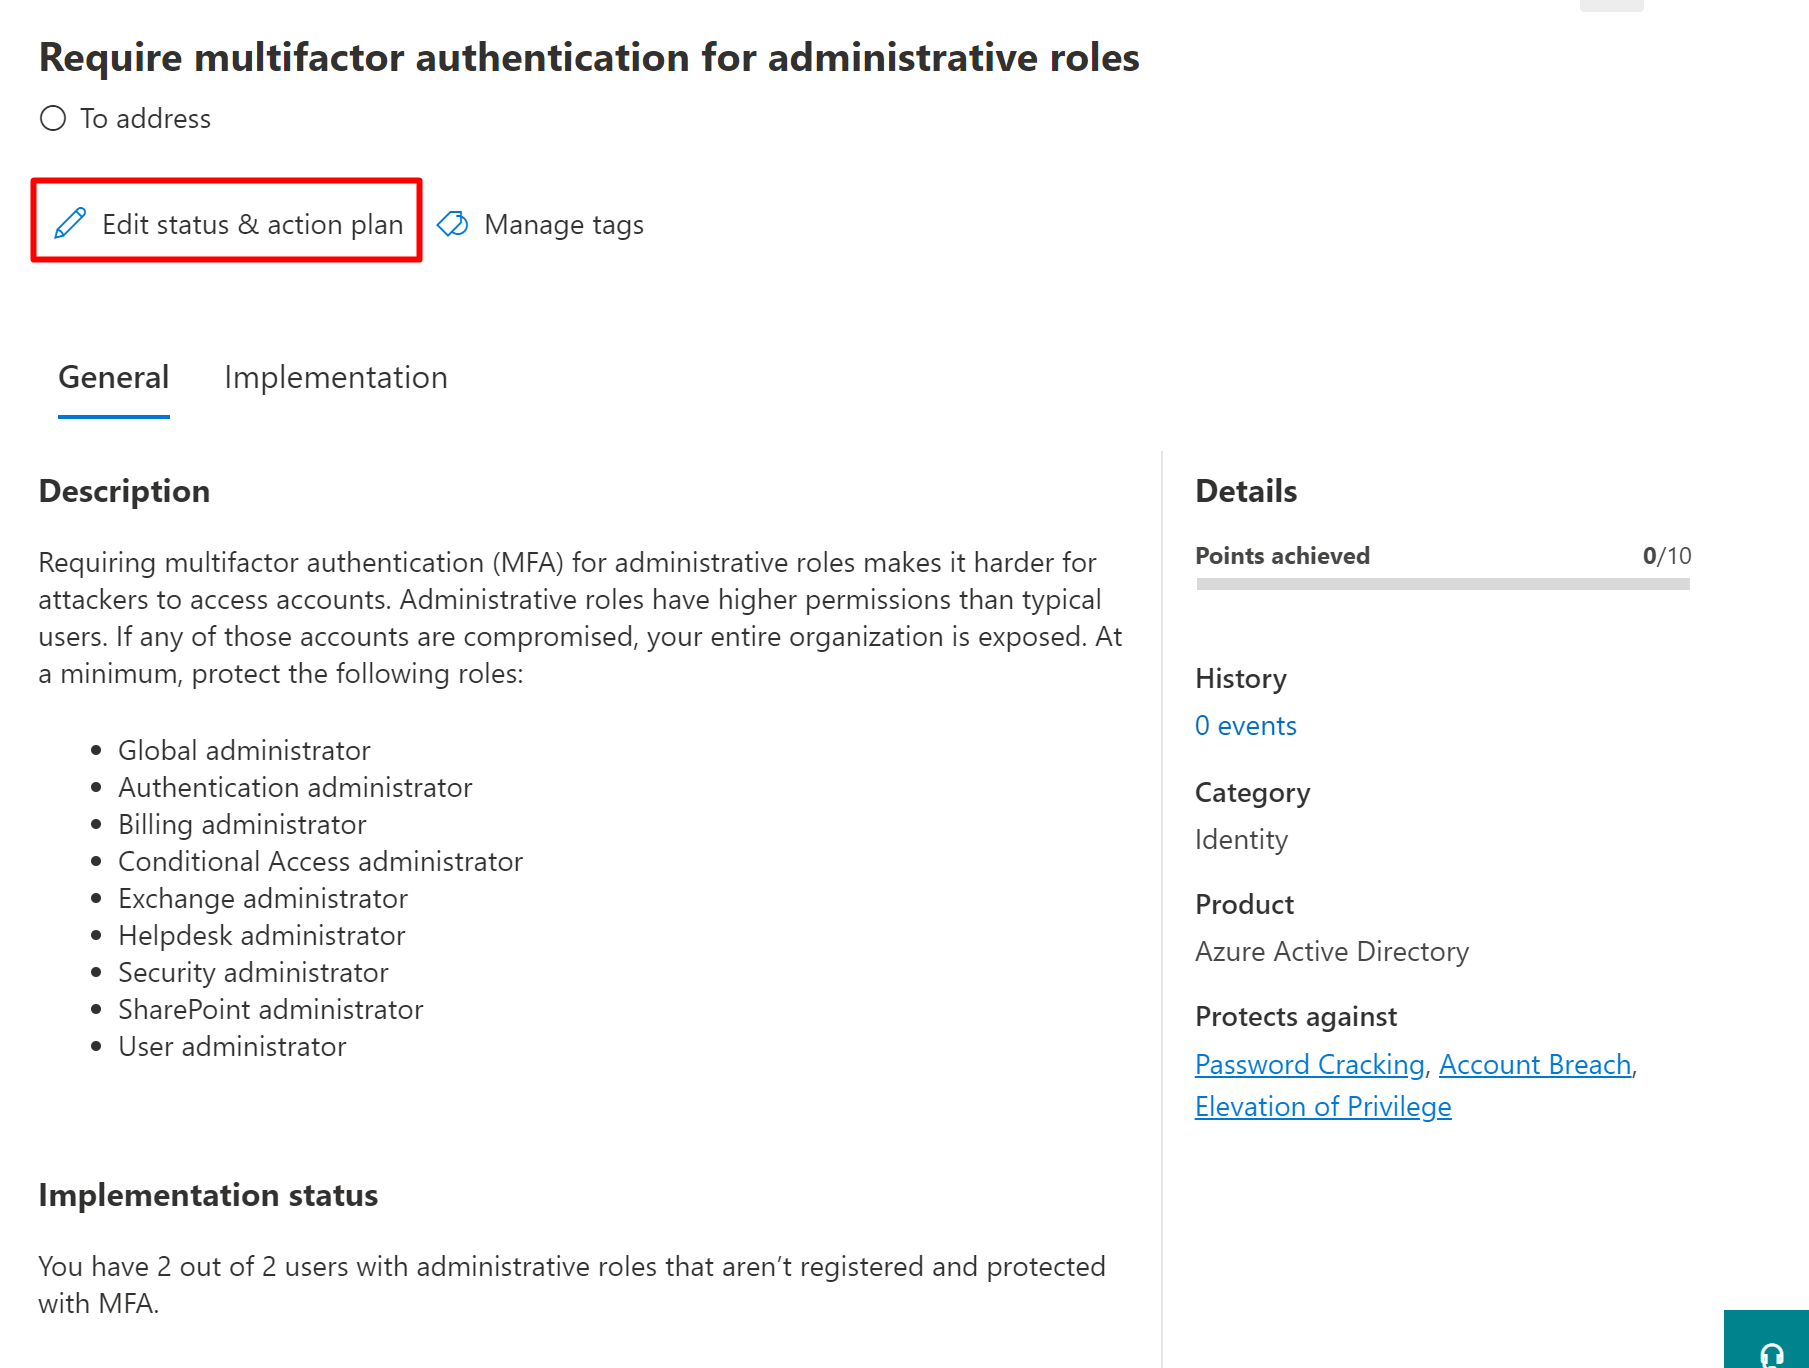1809x1368 pixels.
Task: Click the Points achieved progress bar
Action: coord(1442,584)
